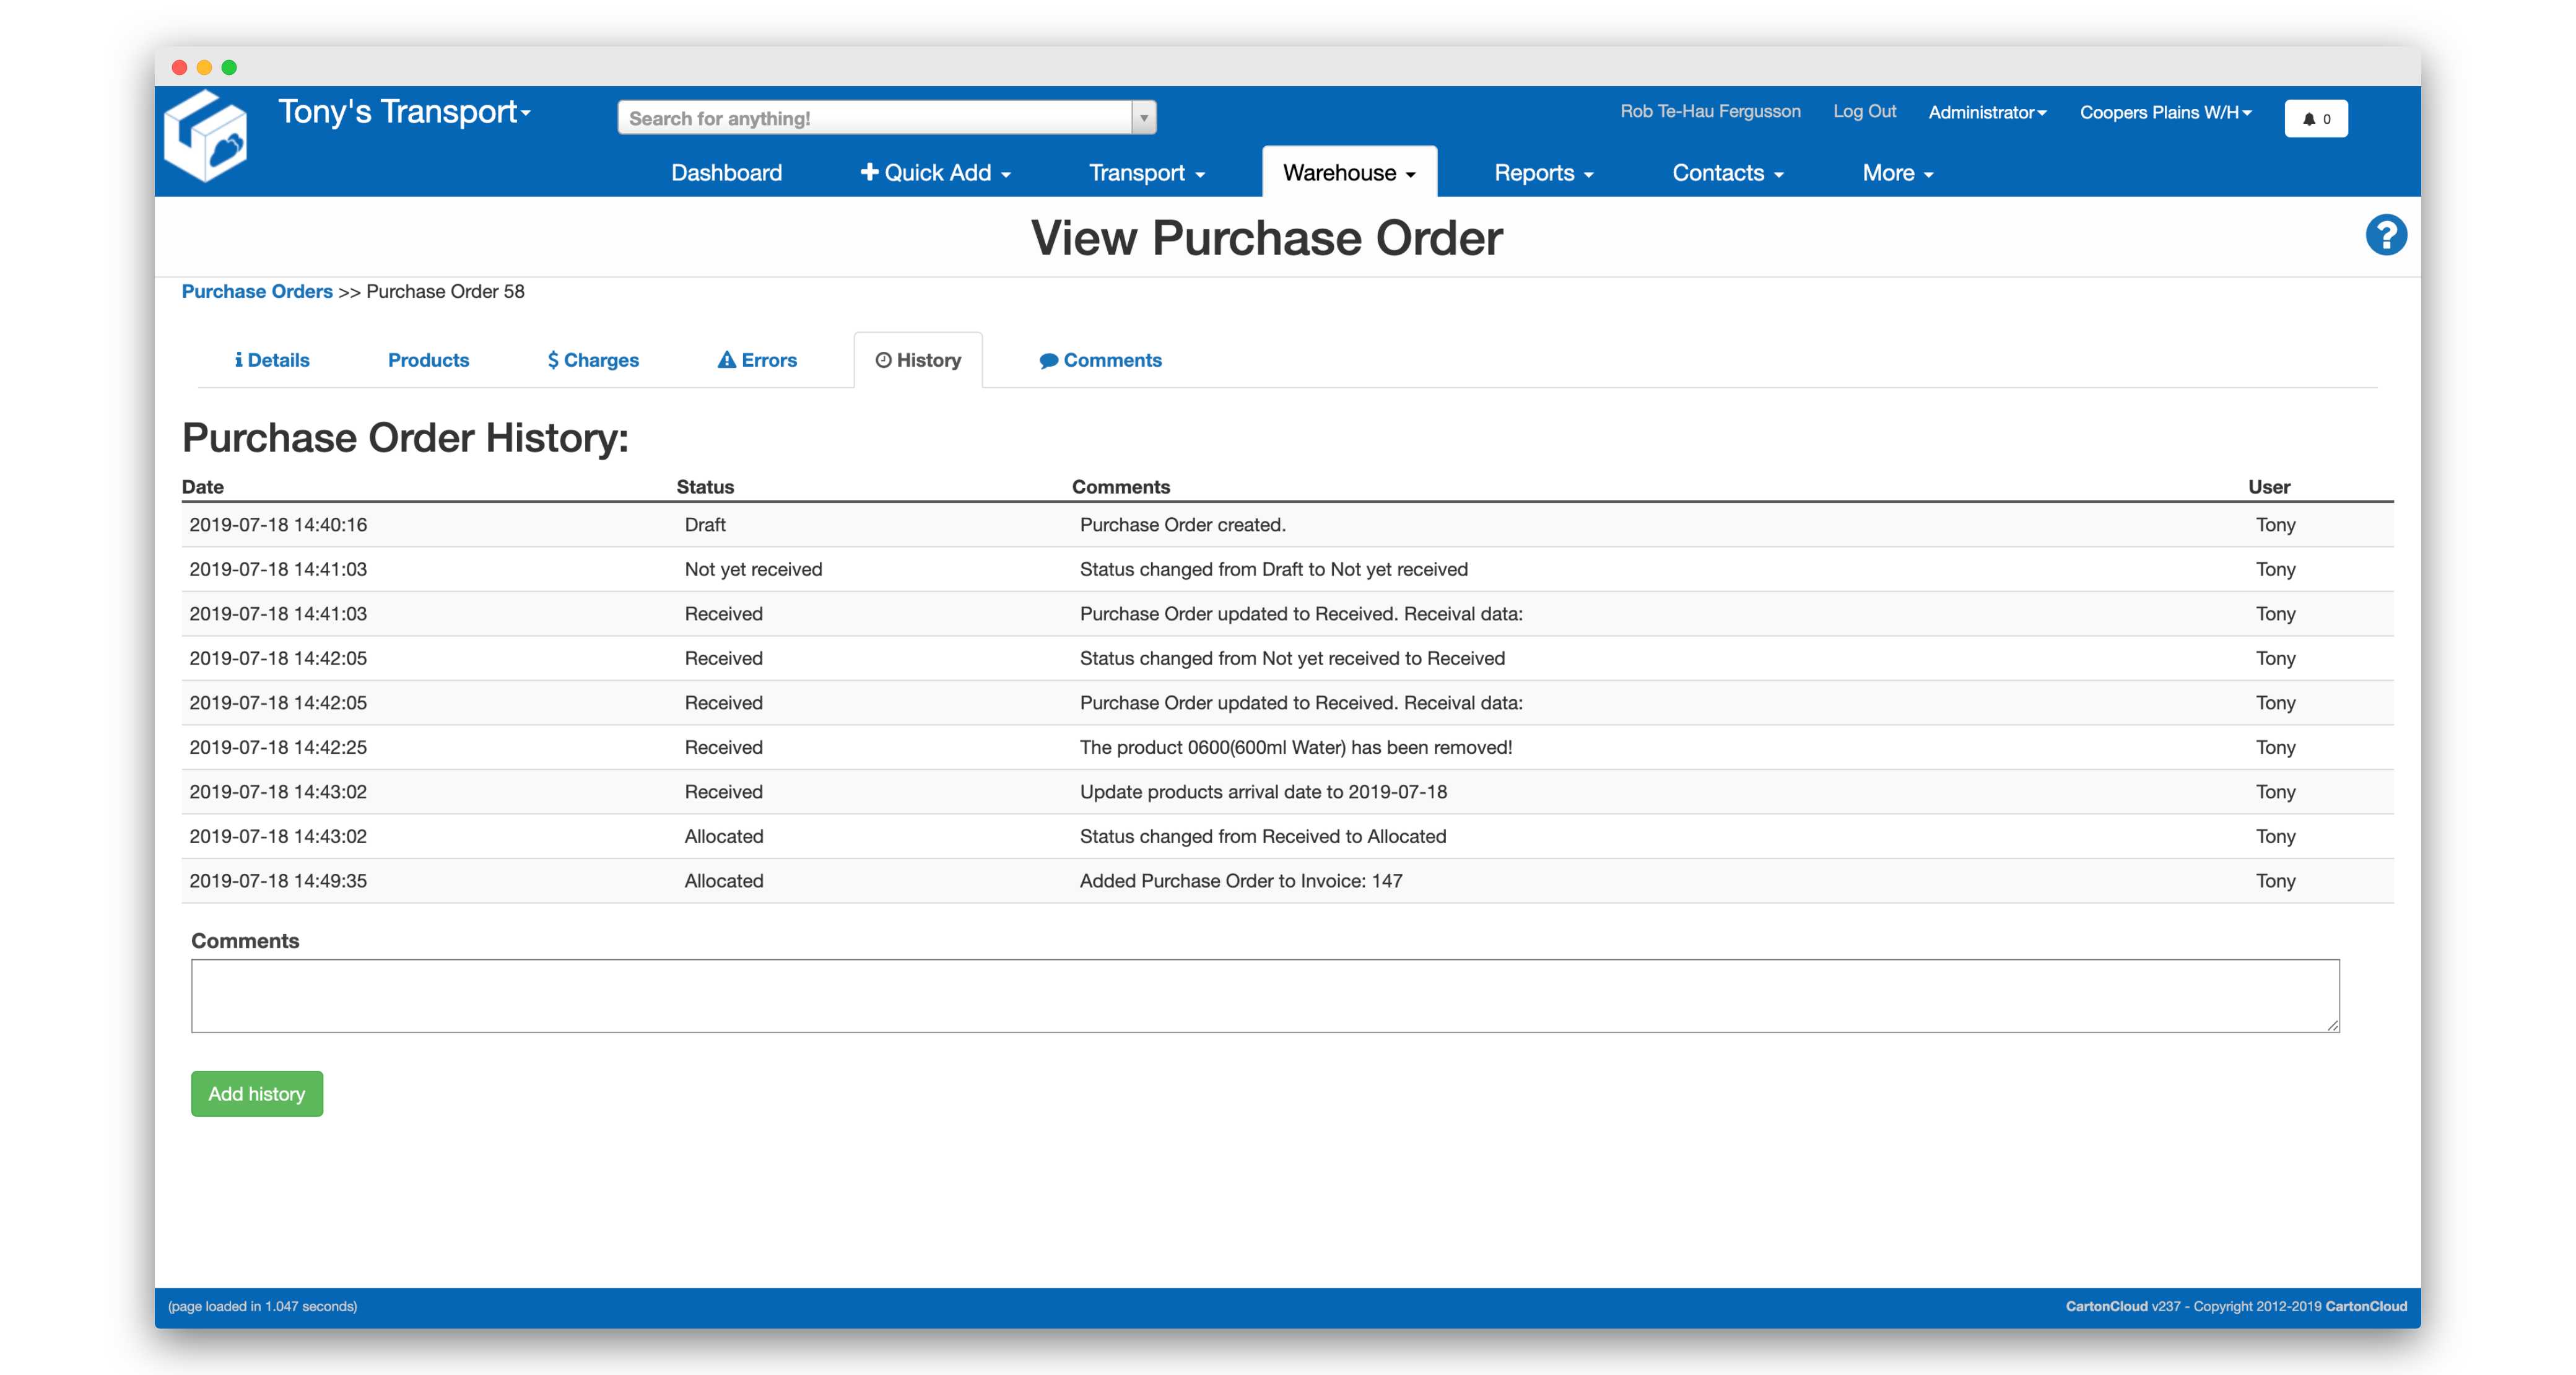The height and width of the screenshot is (1375, 2576).
Task: Click the CartonCloud box logo
Action: pos(206,137)
